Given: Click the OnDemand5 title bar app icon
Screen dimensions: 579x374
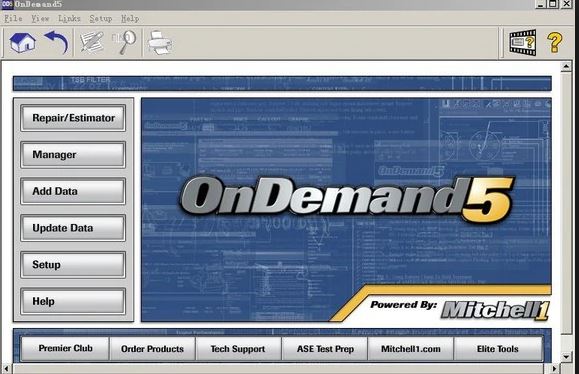Looking at the screenshot, I should 7,4.
